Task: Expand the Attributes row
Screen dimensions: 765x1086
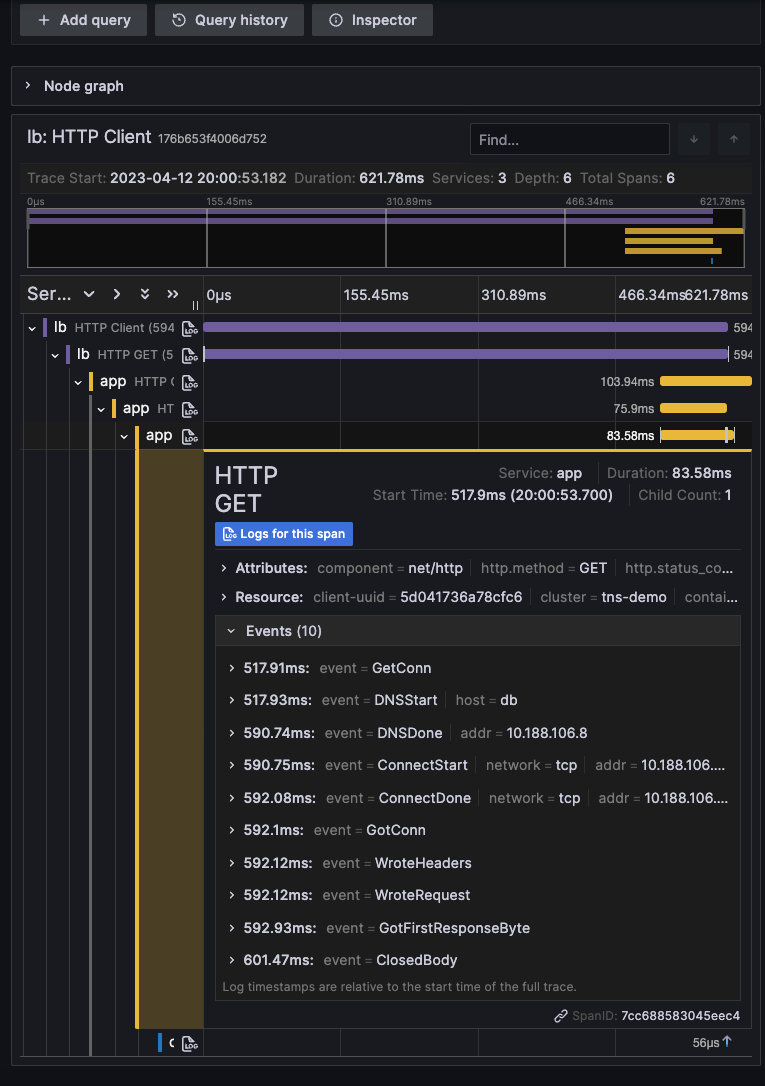Action: coord(225,568)
